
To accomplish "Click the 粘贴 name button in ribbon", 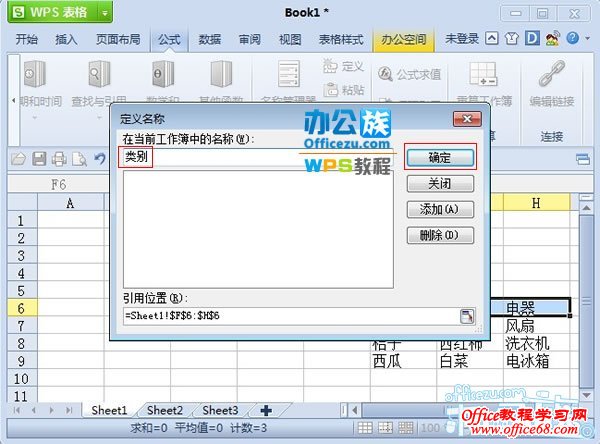I will tap(343, 90).
